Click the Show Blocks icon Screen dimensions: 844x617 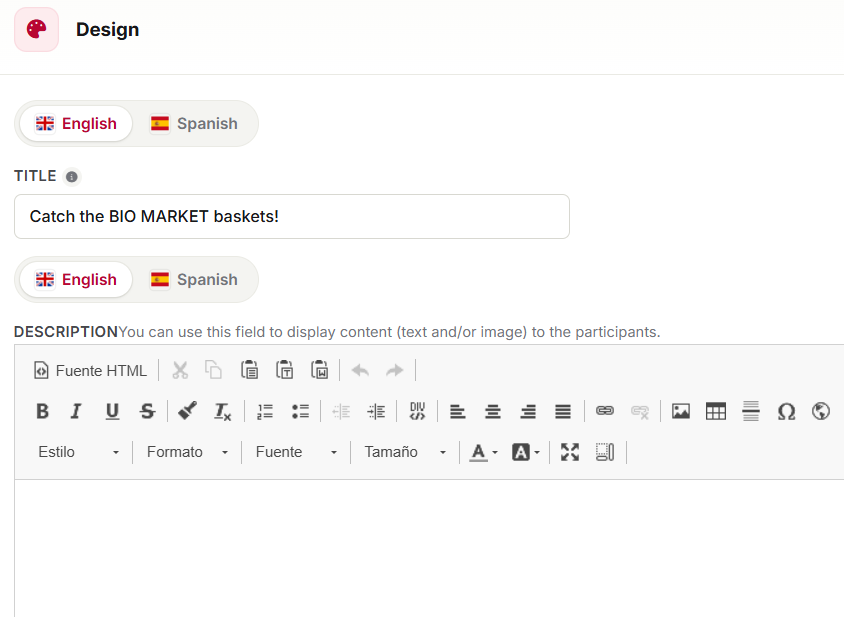click(605, 452)
